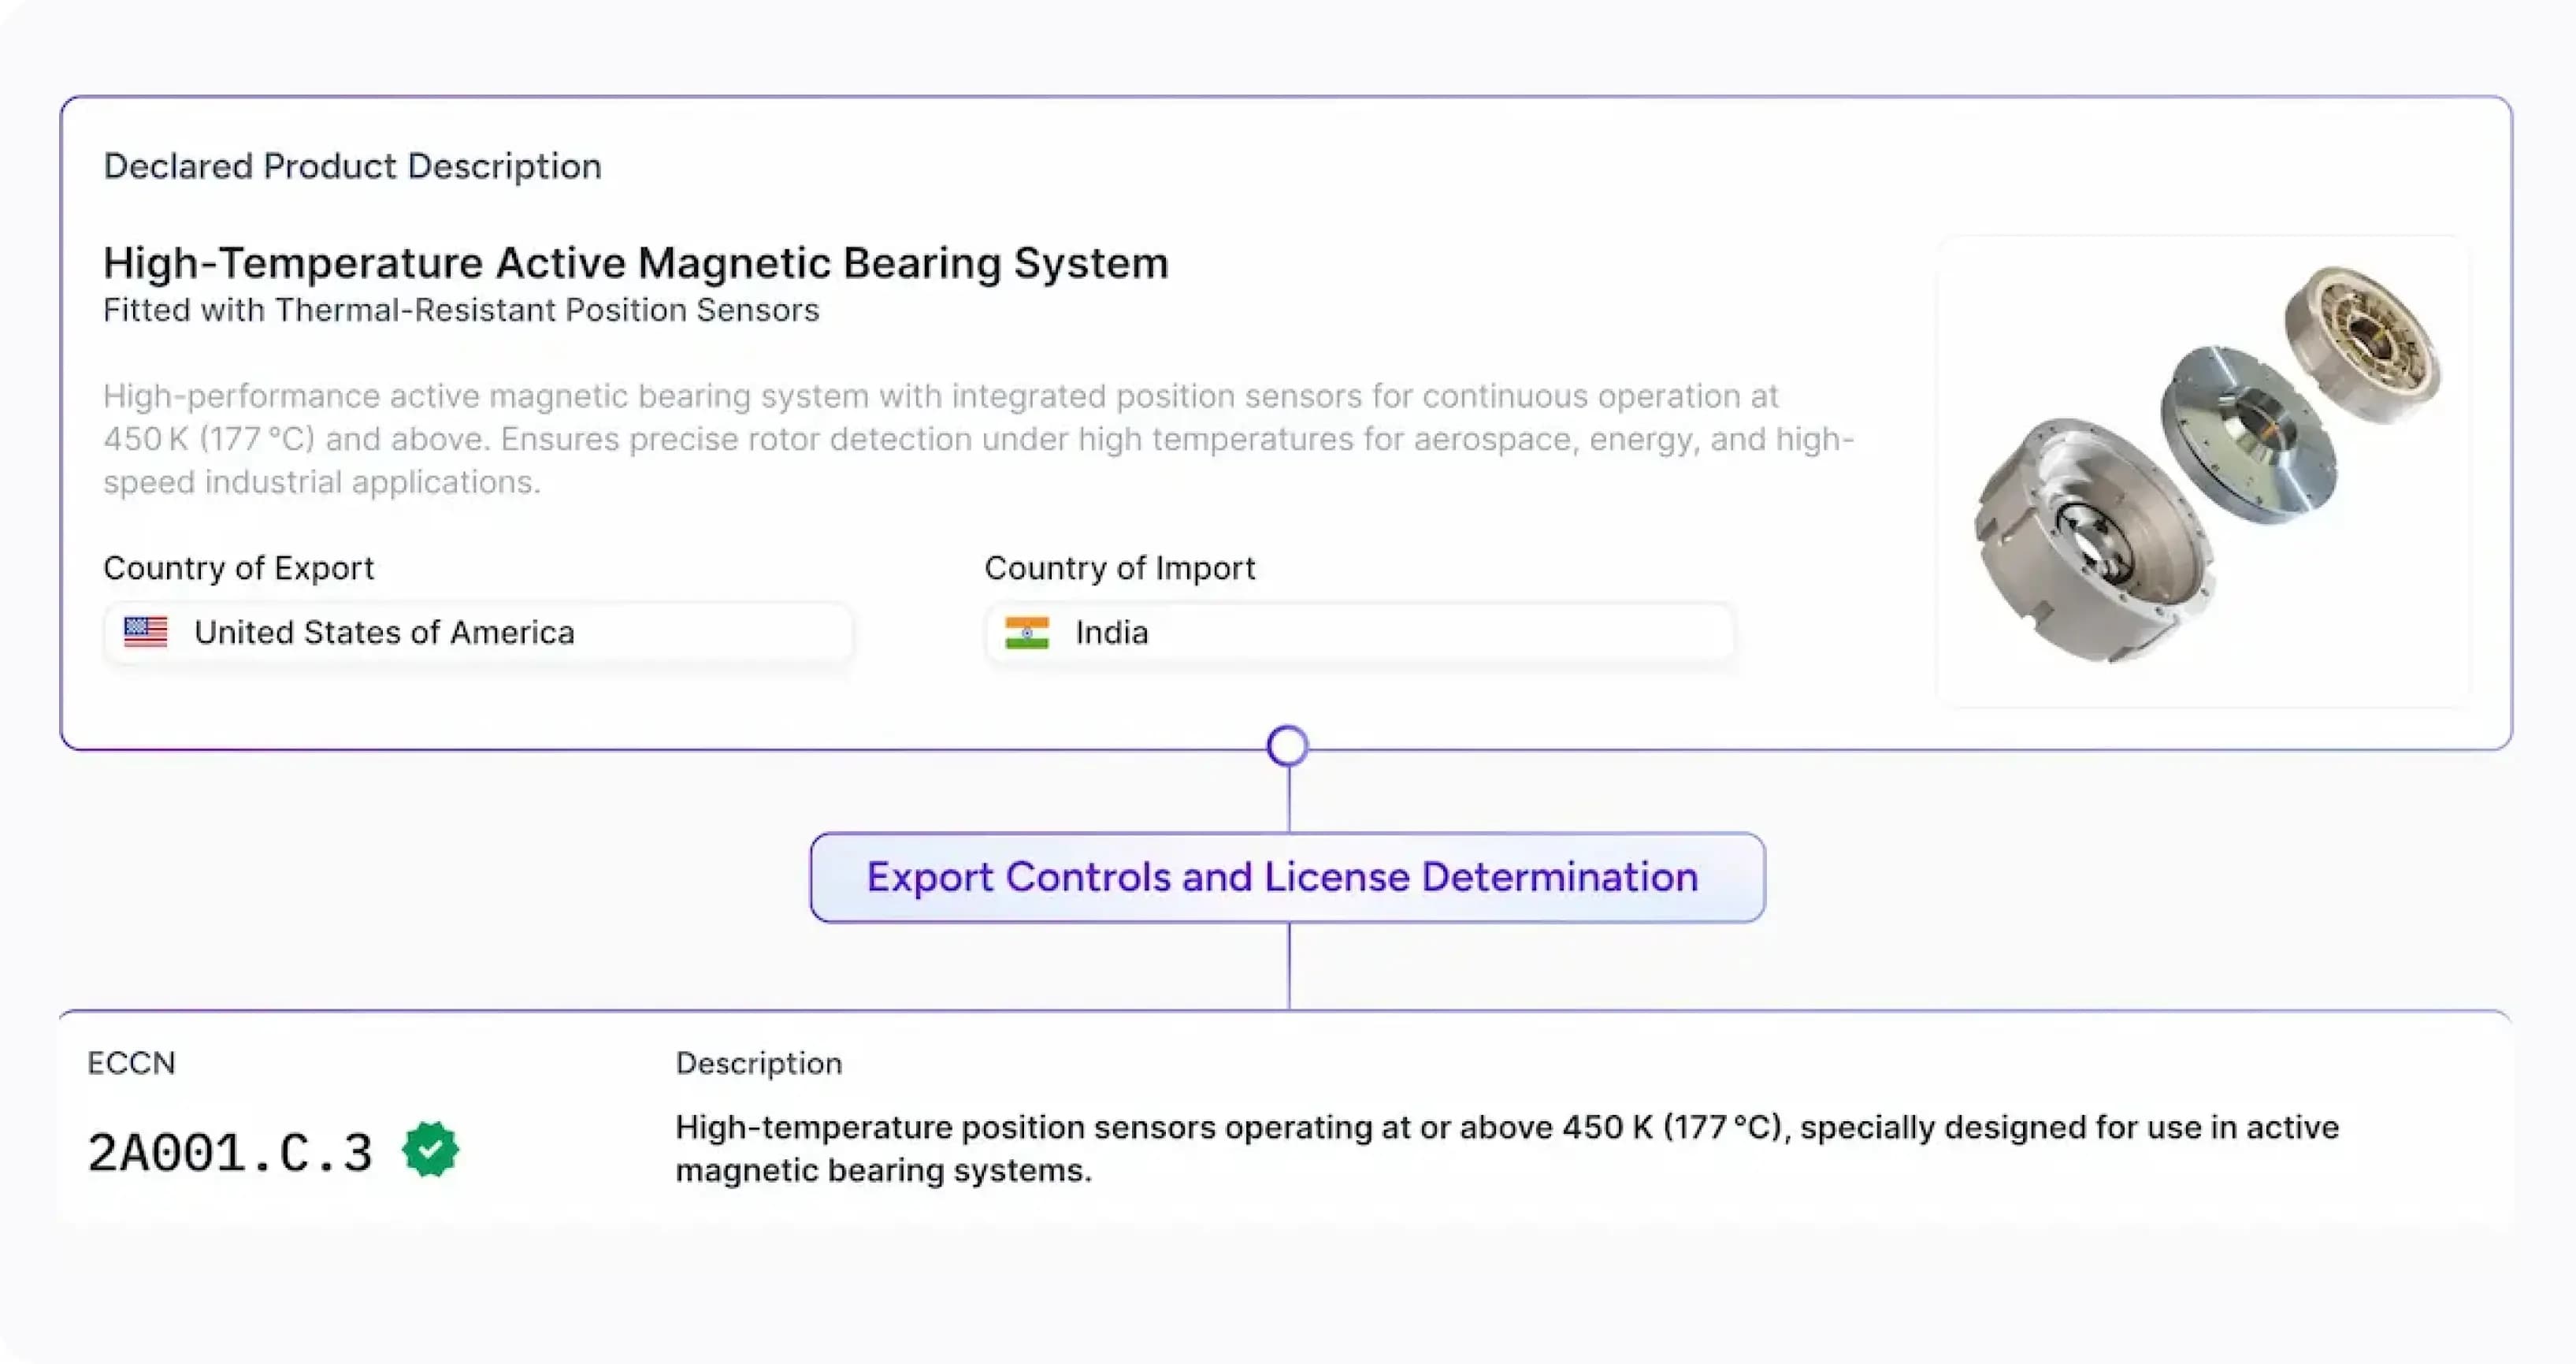The image size is (2576, 1364).
Task: Click the Description column label
Action: click(758, 1062)
